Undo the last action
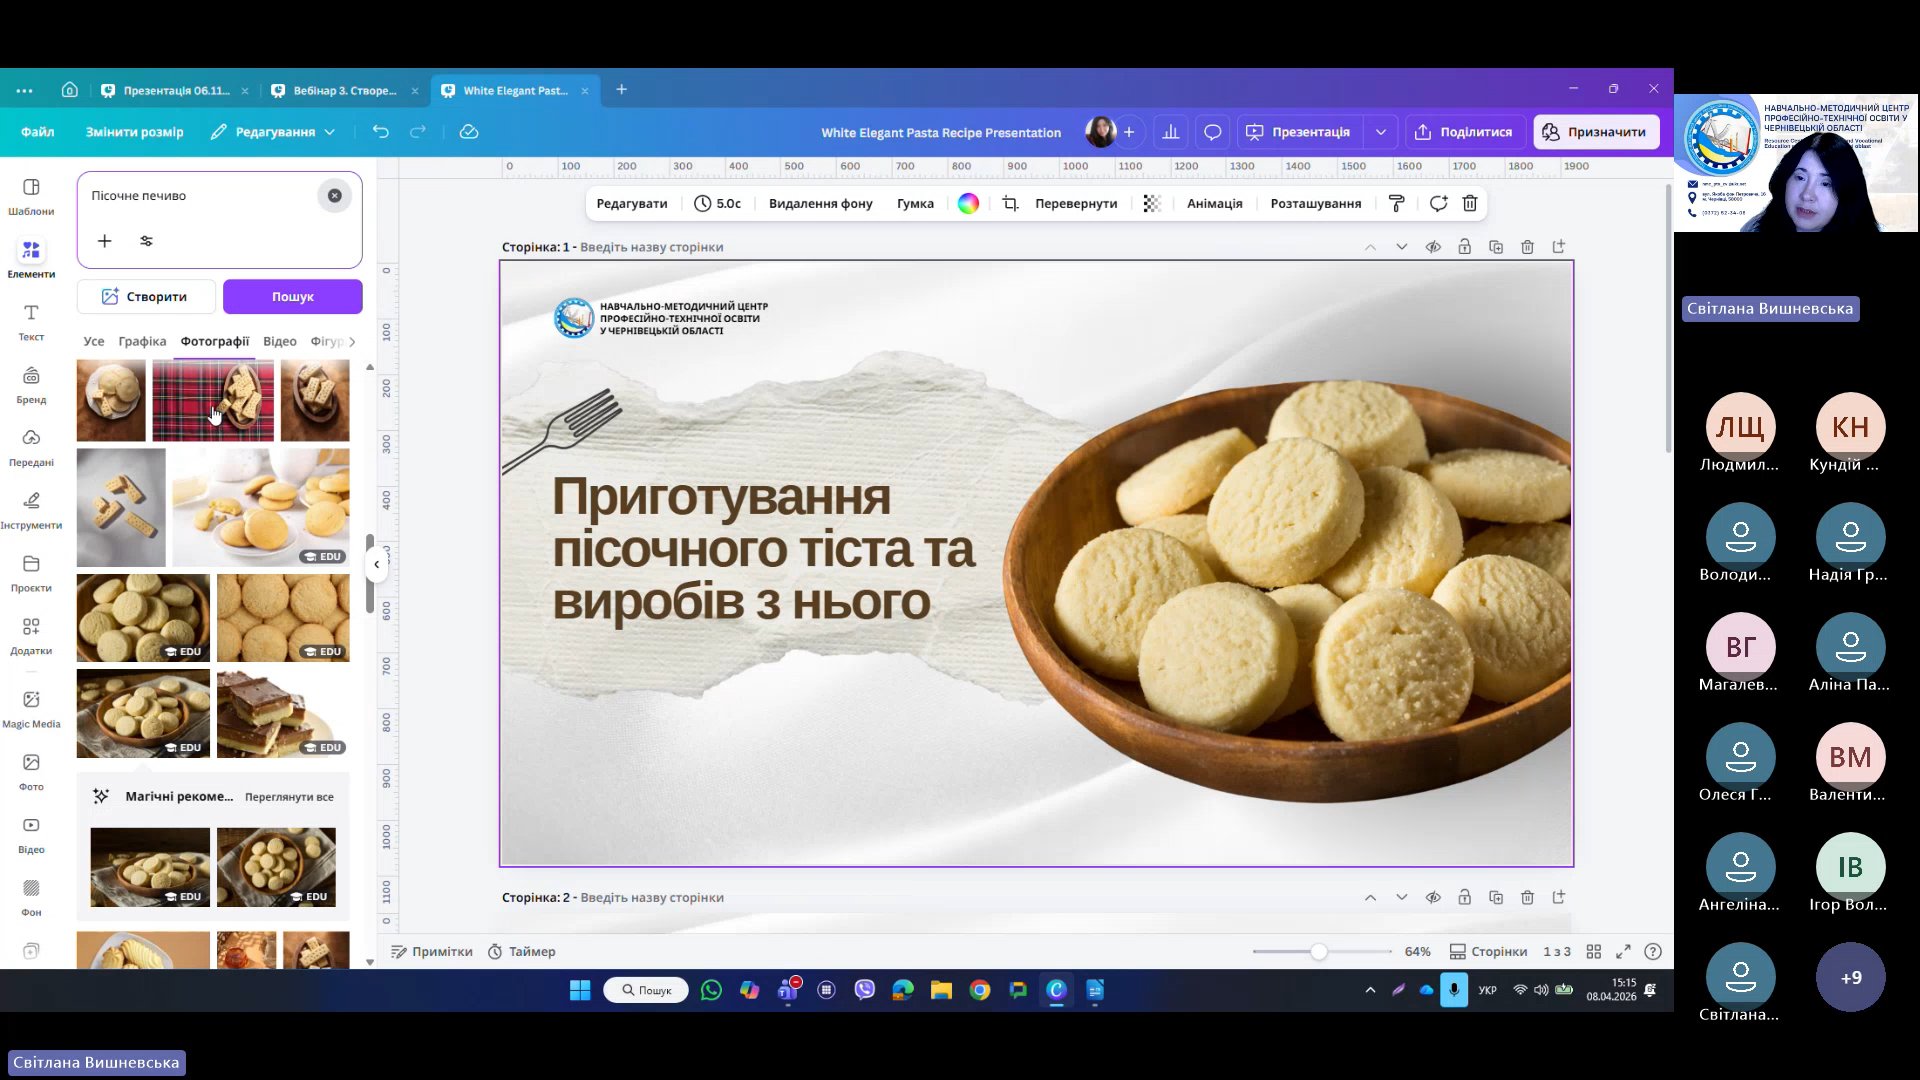Screen dimensions: 1920x1080 coord(380,132)
